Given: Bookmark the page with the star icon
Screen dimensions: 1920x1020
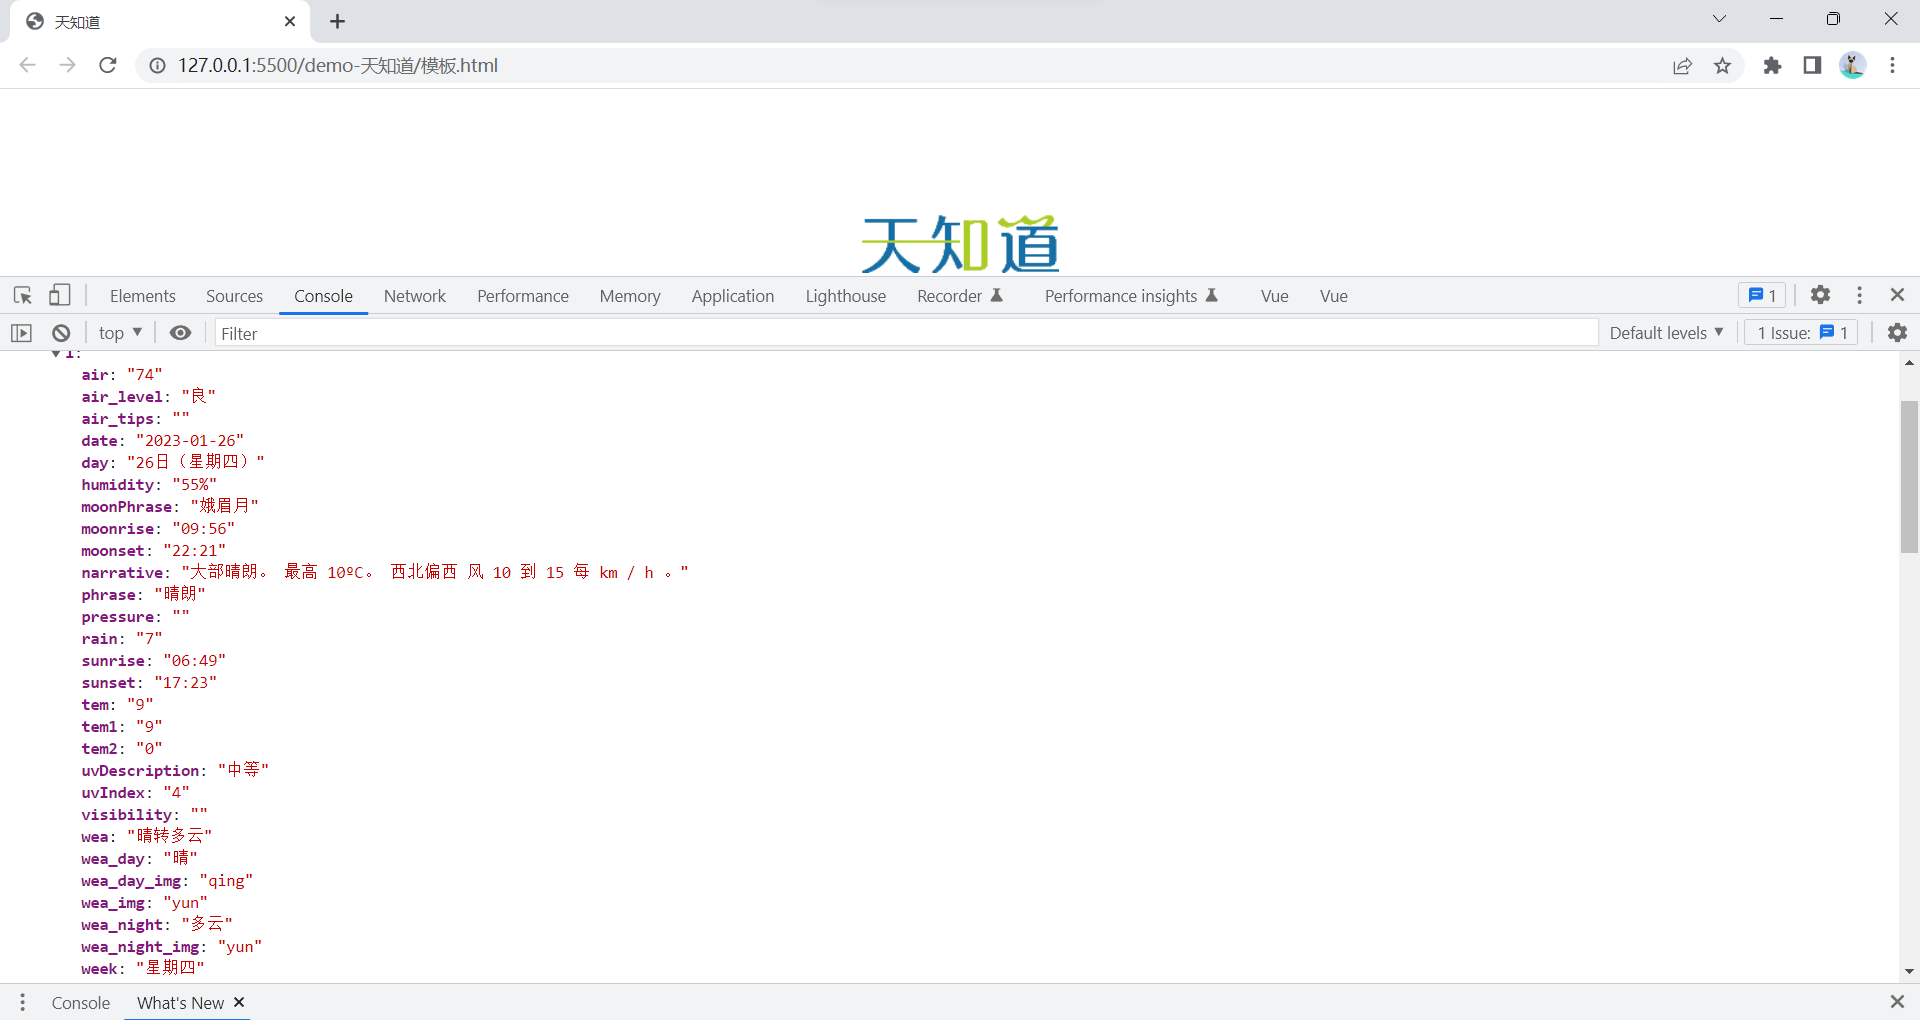Looking at the screenshot, I should (x=1723, y=65).
